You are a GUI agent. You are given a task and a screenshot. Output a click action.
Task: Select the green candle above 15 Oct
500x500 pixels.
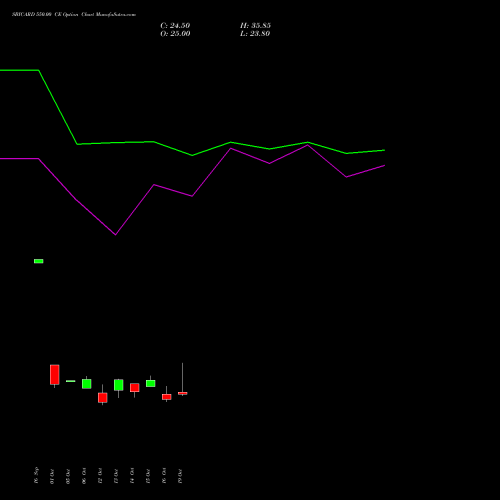151,383
